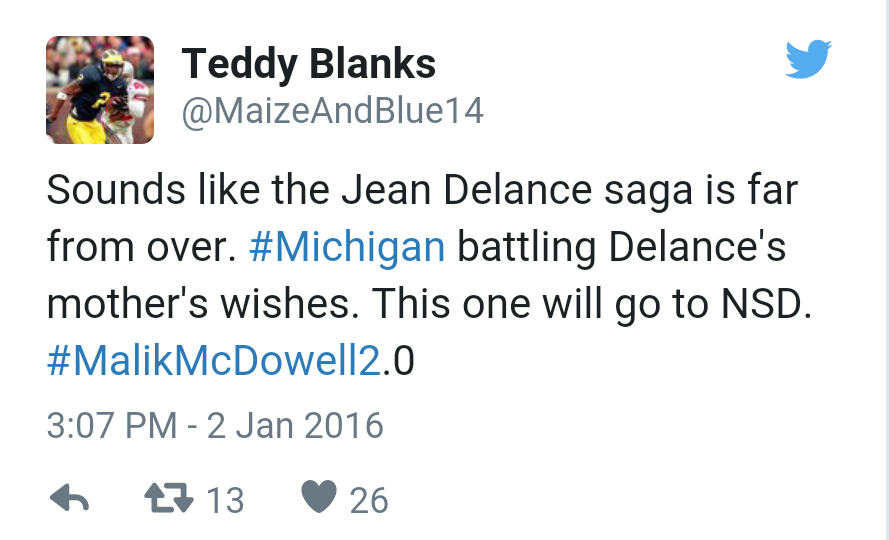Open the Teddy Blanks display name
Viewport: 889px width, 540px height.
point(308,65)
